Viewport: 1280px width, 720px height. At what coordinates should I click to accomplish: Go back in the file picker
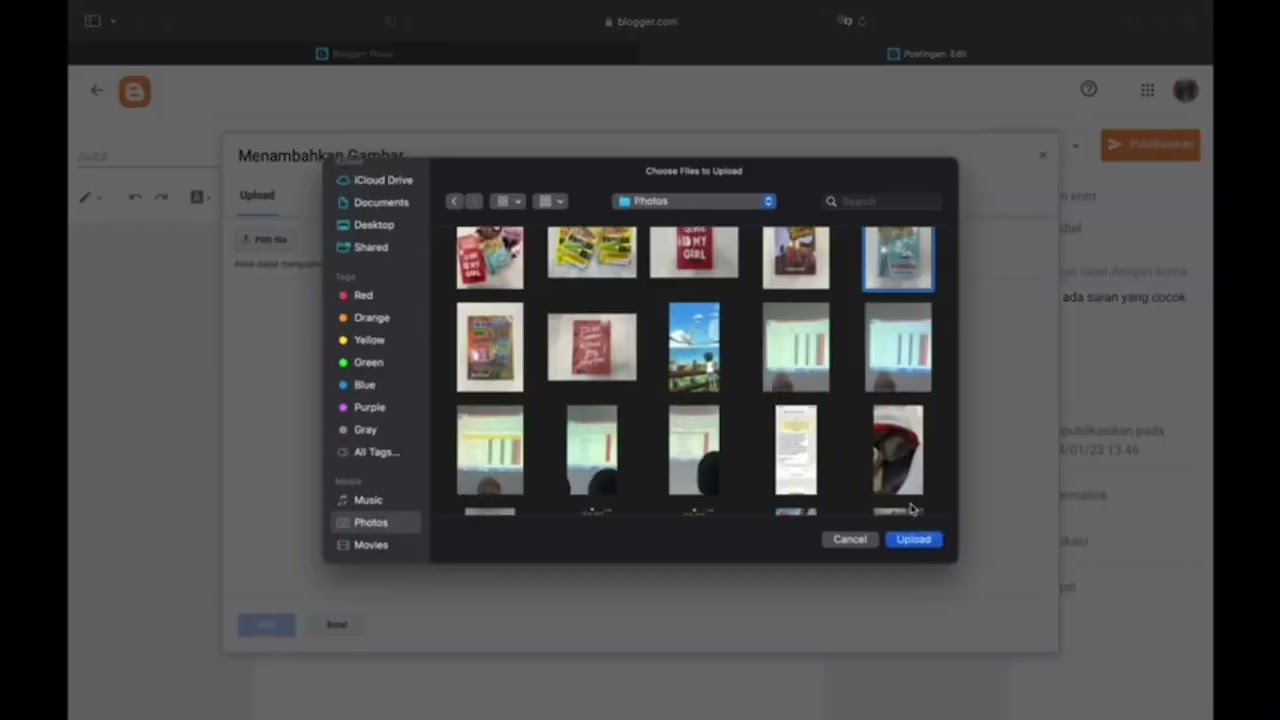point(455,201)
